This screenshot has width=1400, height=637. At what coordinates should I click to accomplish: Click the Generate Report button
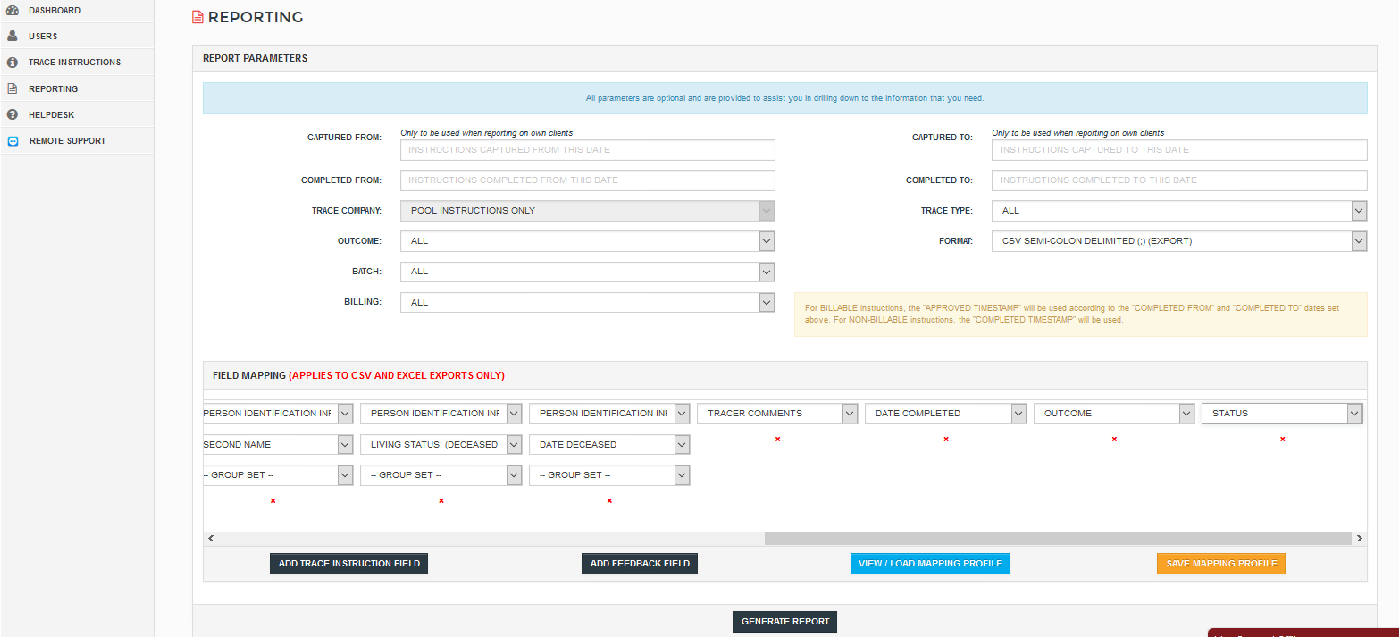[785, 621]
